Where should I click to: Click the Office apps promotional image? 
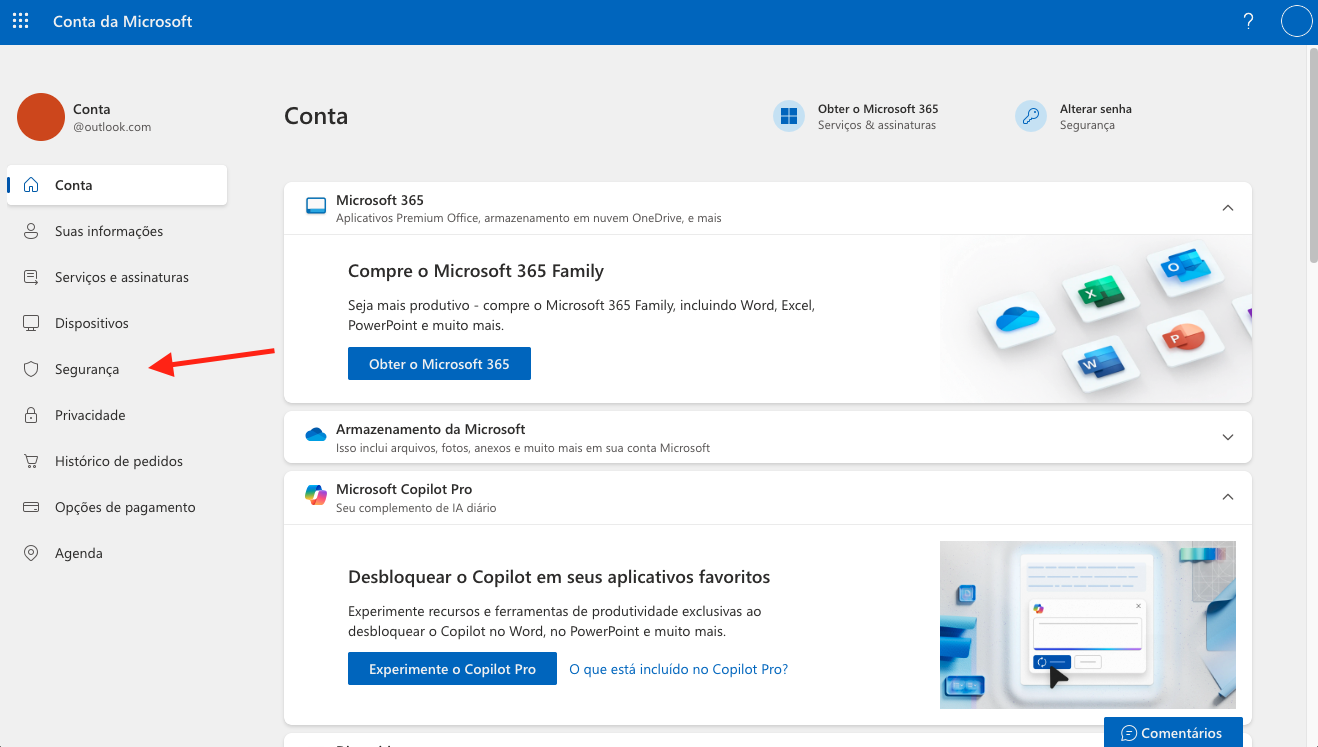click(x=1096, y=319)
